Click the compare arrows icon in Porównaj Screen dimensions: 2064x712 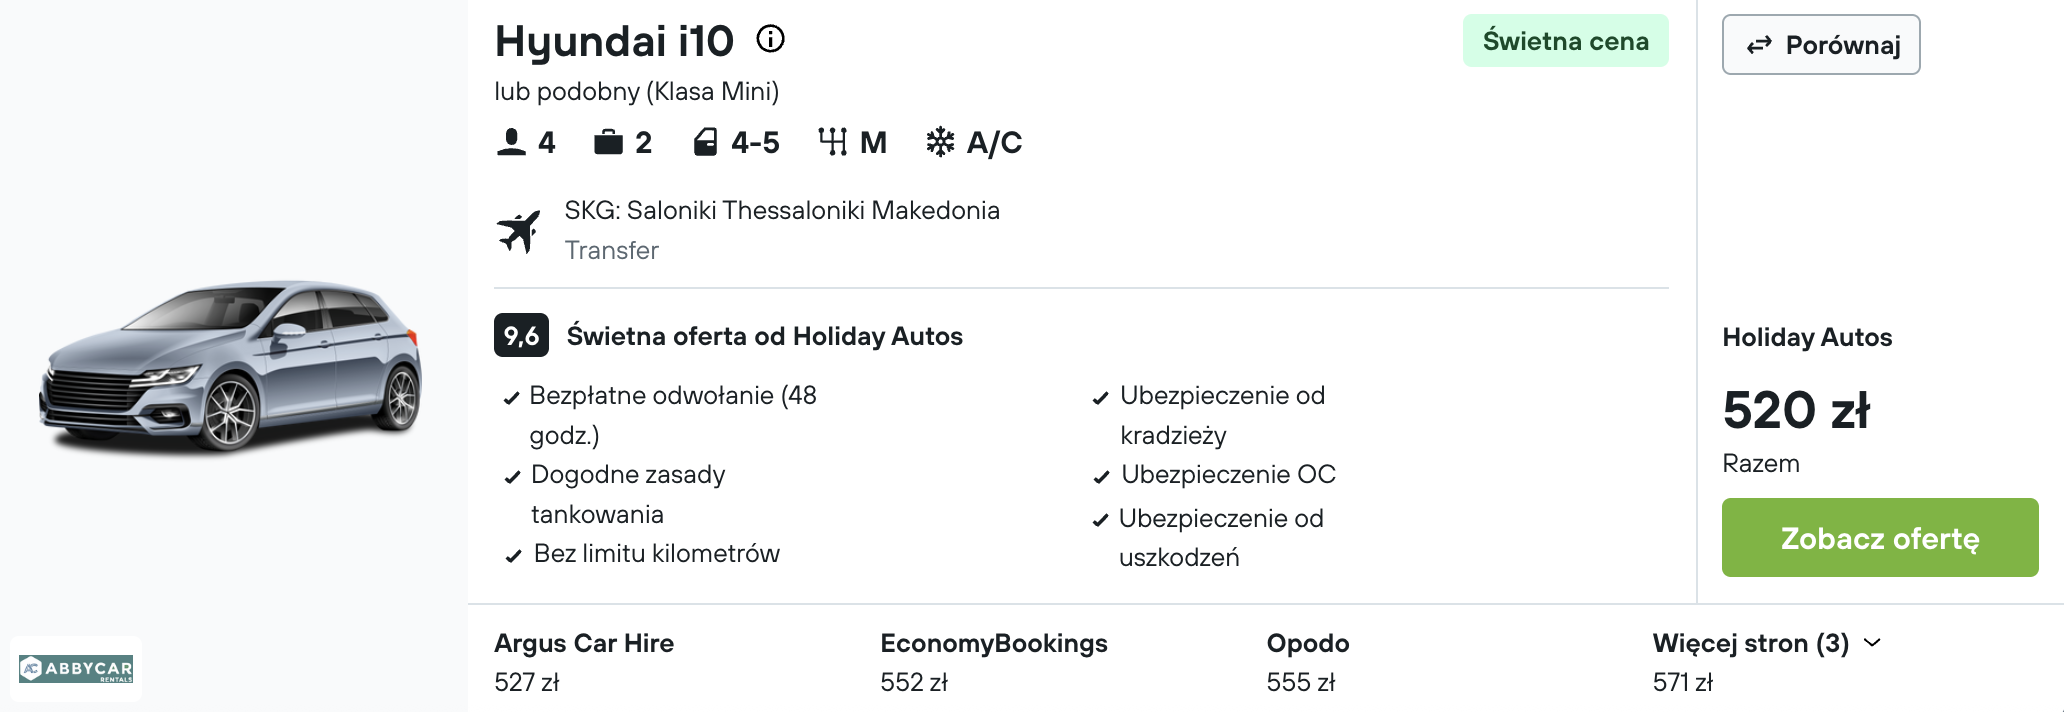point(1759,45)
